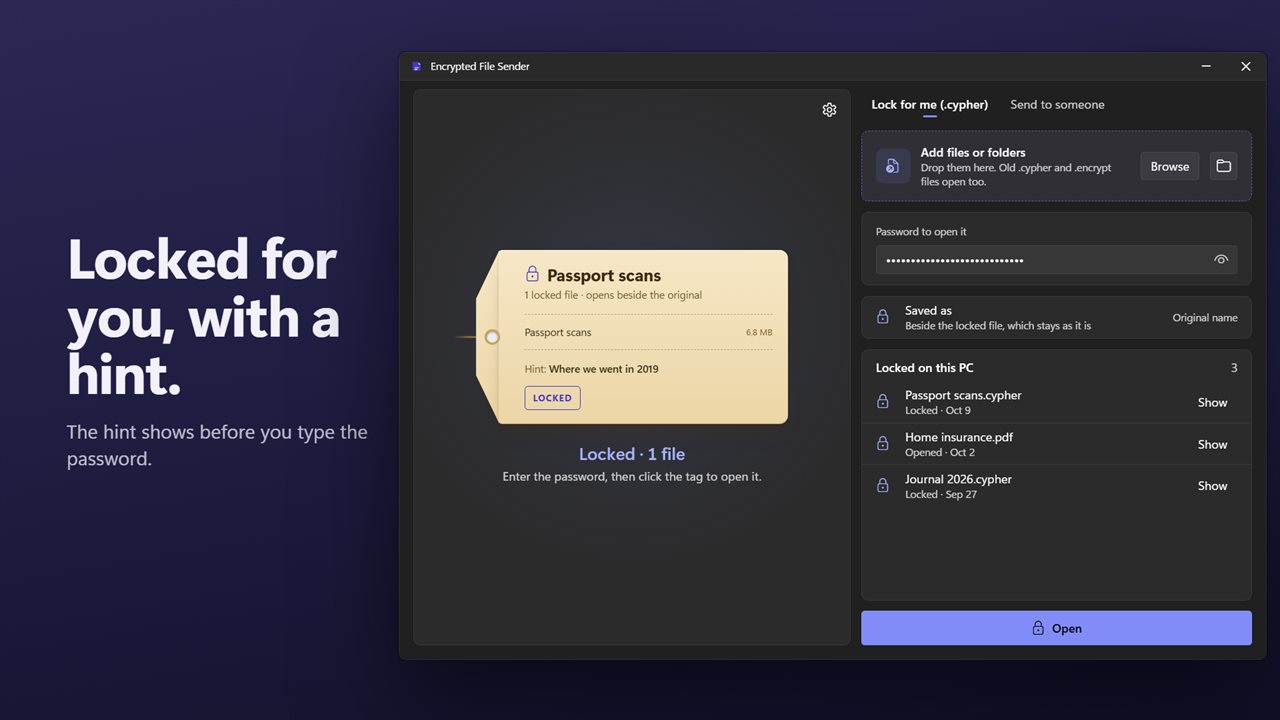This screenshot has height=720, width=1280.
Task: Select the Home insurance.pdf list entry
Action: [1056, 444]
